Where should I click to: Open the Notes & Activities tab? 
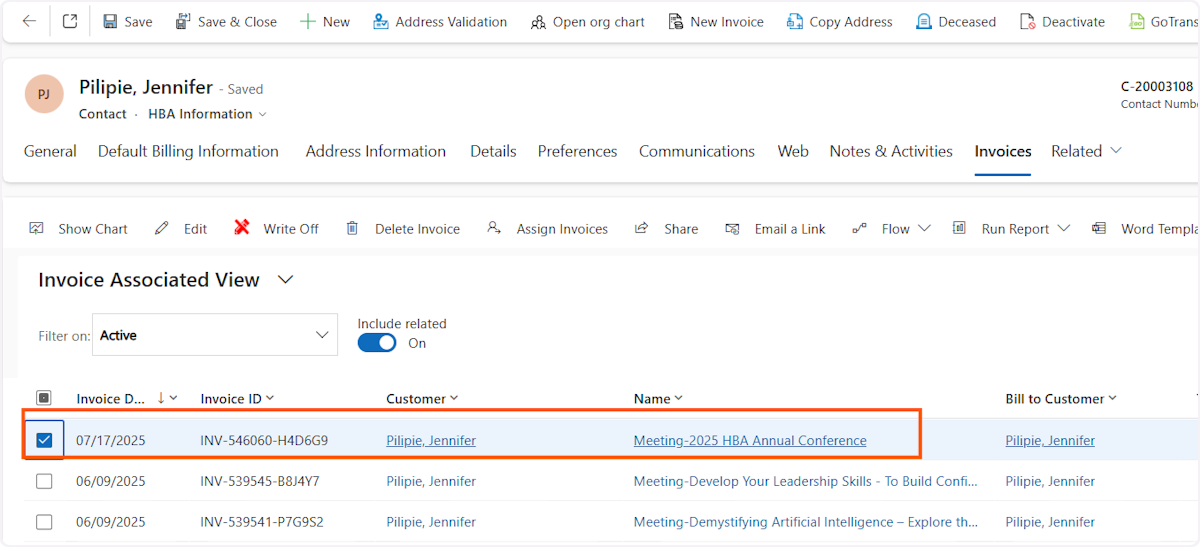pos(890,151)
